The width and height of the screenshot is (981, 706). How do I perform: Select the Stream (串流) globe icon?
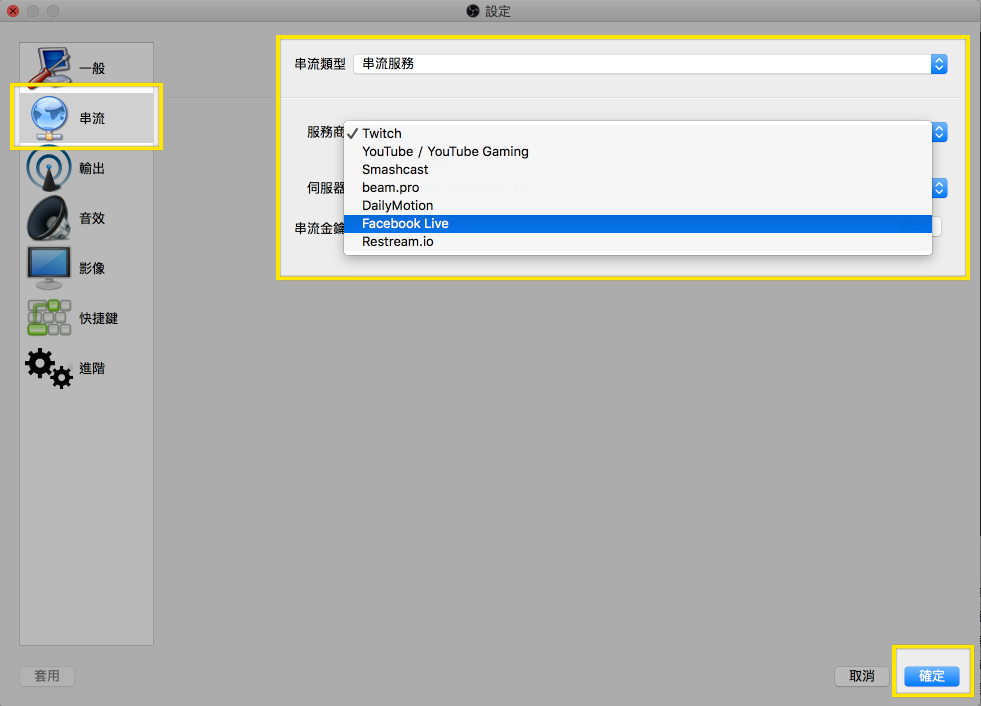coord(49,118)
